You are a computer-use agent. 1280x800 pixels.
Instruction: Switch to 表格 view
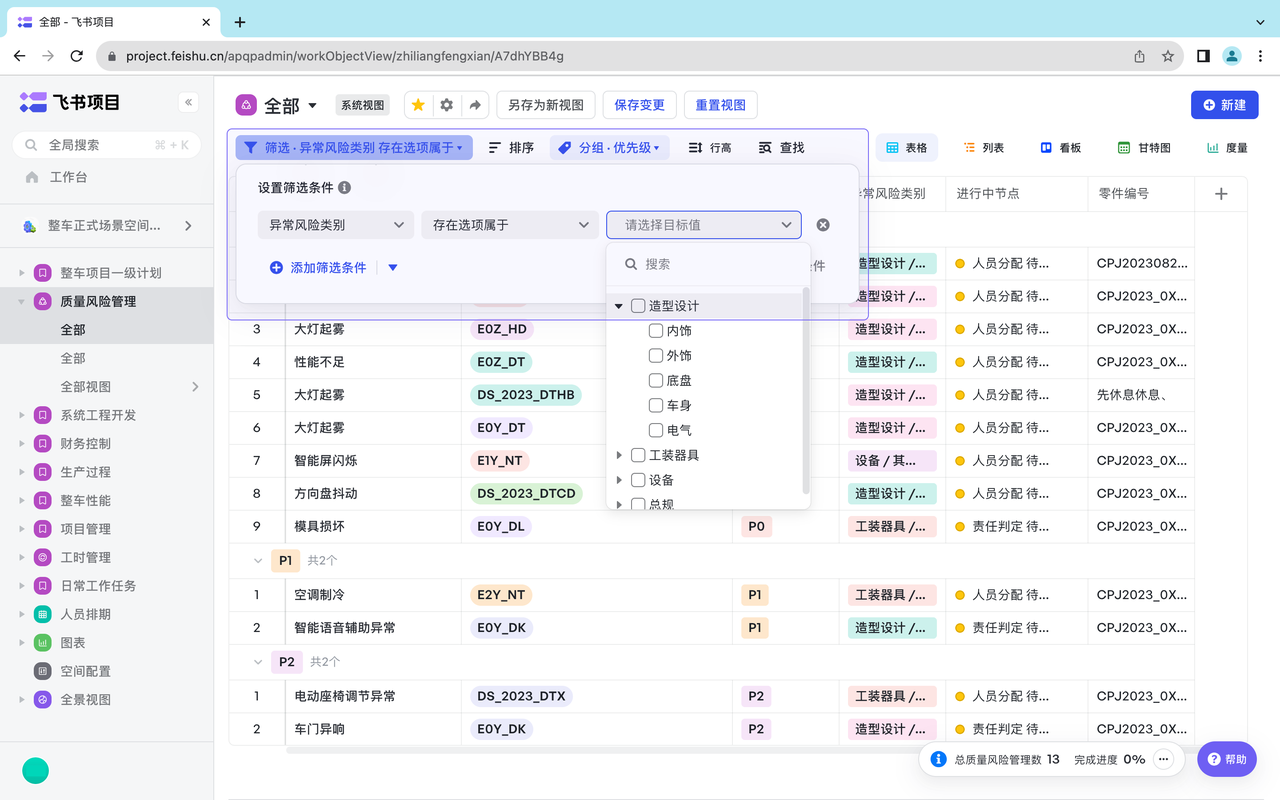(907, 148)
